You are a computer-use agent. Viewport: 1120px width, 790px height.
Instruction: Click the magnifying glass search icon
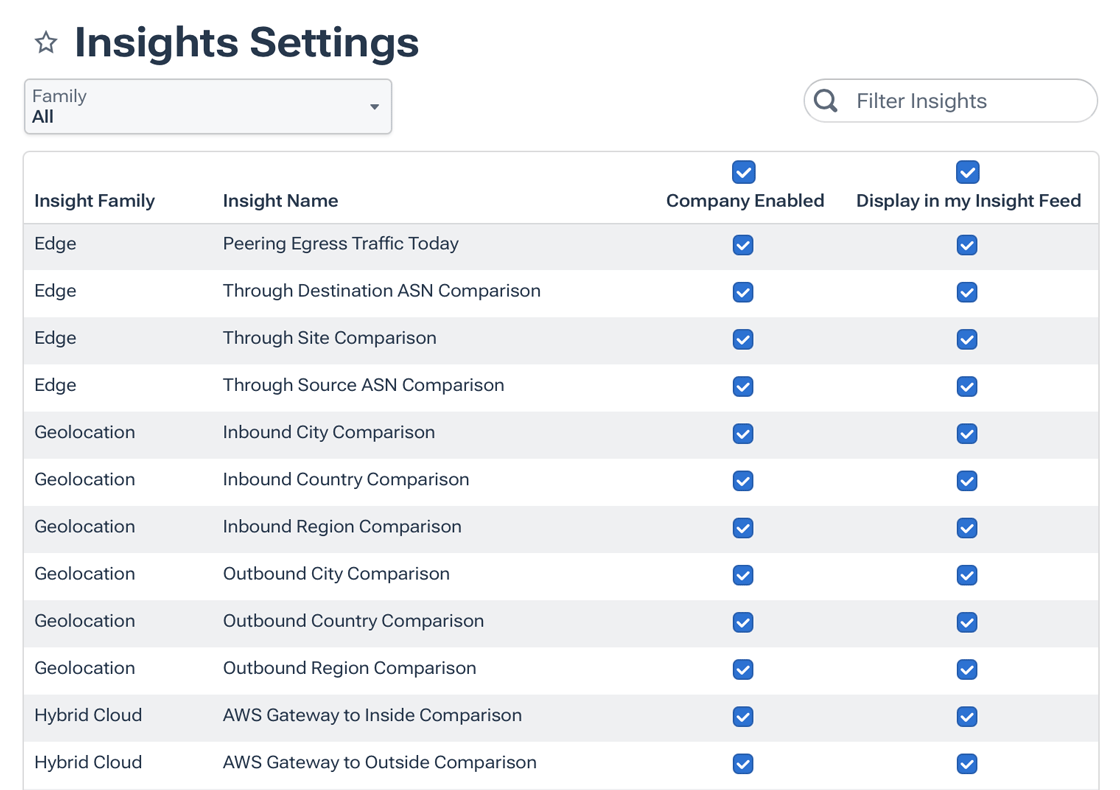pyautogui.click(x=826, y=101)
